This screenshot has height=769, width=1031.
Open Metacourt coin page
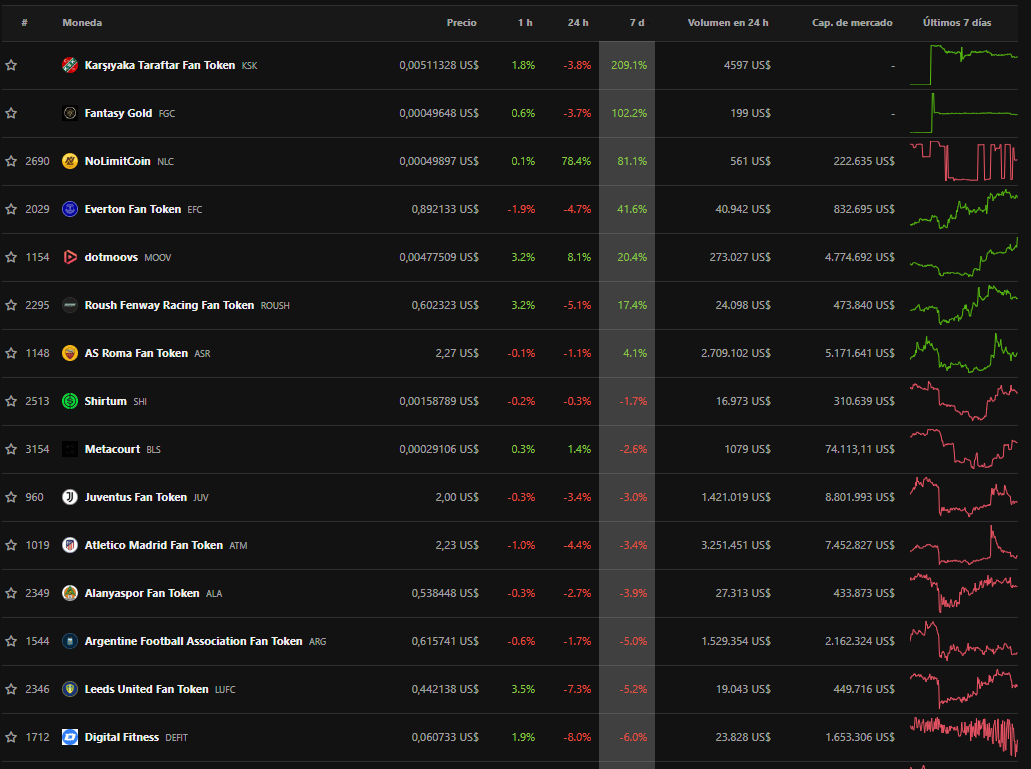(x=112, y=449)
